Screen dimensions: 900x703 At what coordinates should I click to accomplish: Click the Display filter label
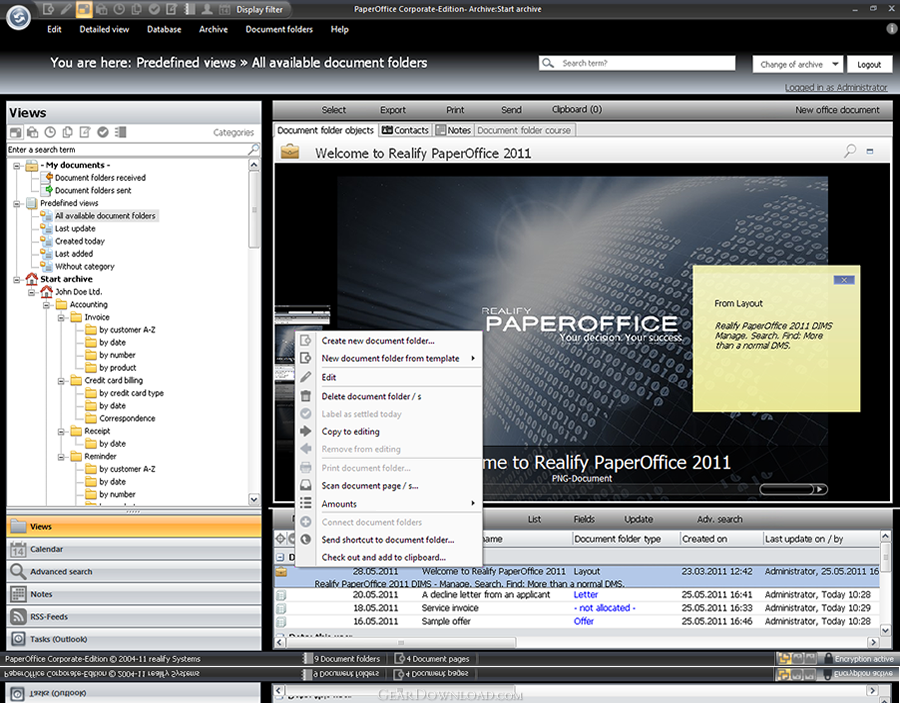pos(259,10)
